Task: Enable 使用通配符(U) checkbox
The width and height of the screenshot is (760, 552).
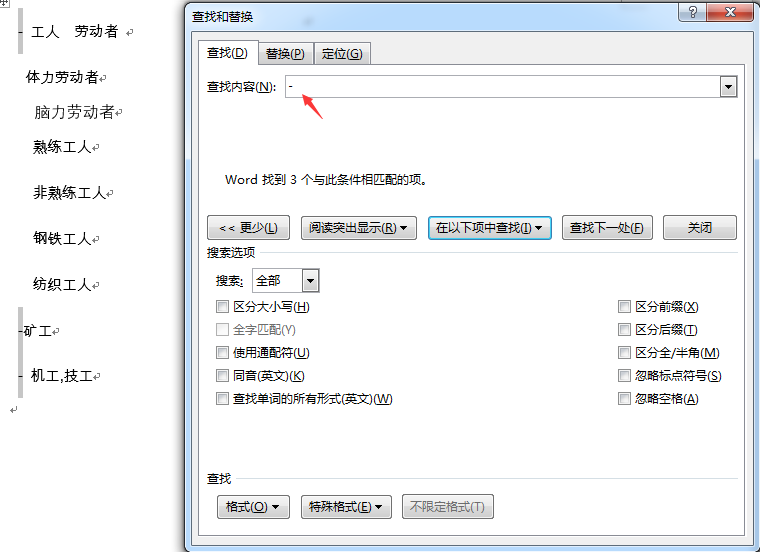Action: pos(222,352)
